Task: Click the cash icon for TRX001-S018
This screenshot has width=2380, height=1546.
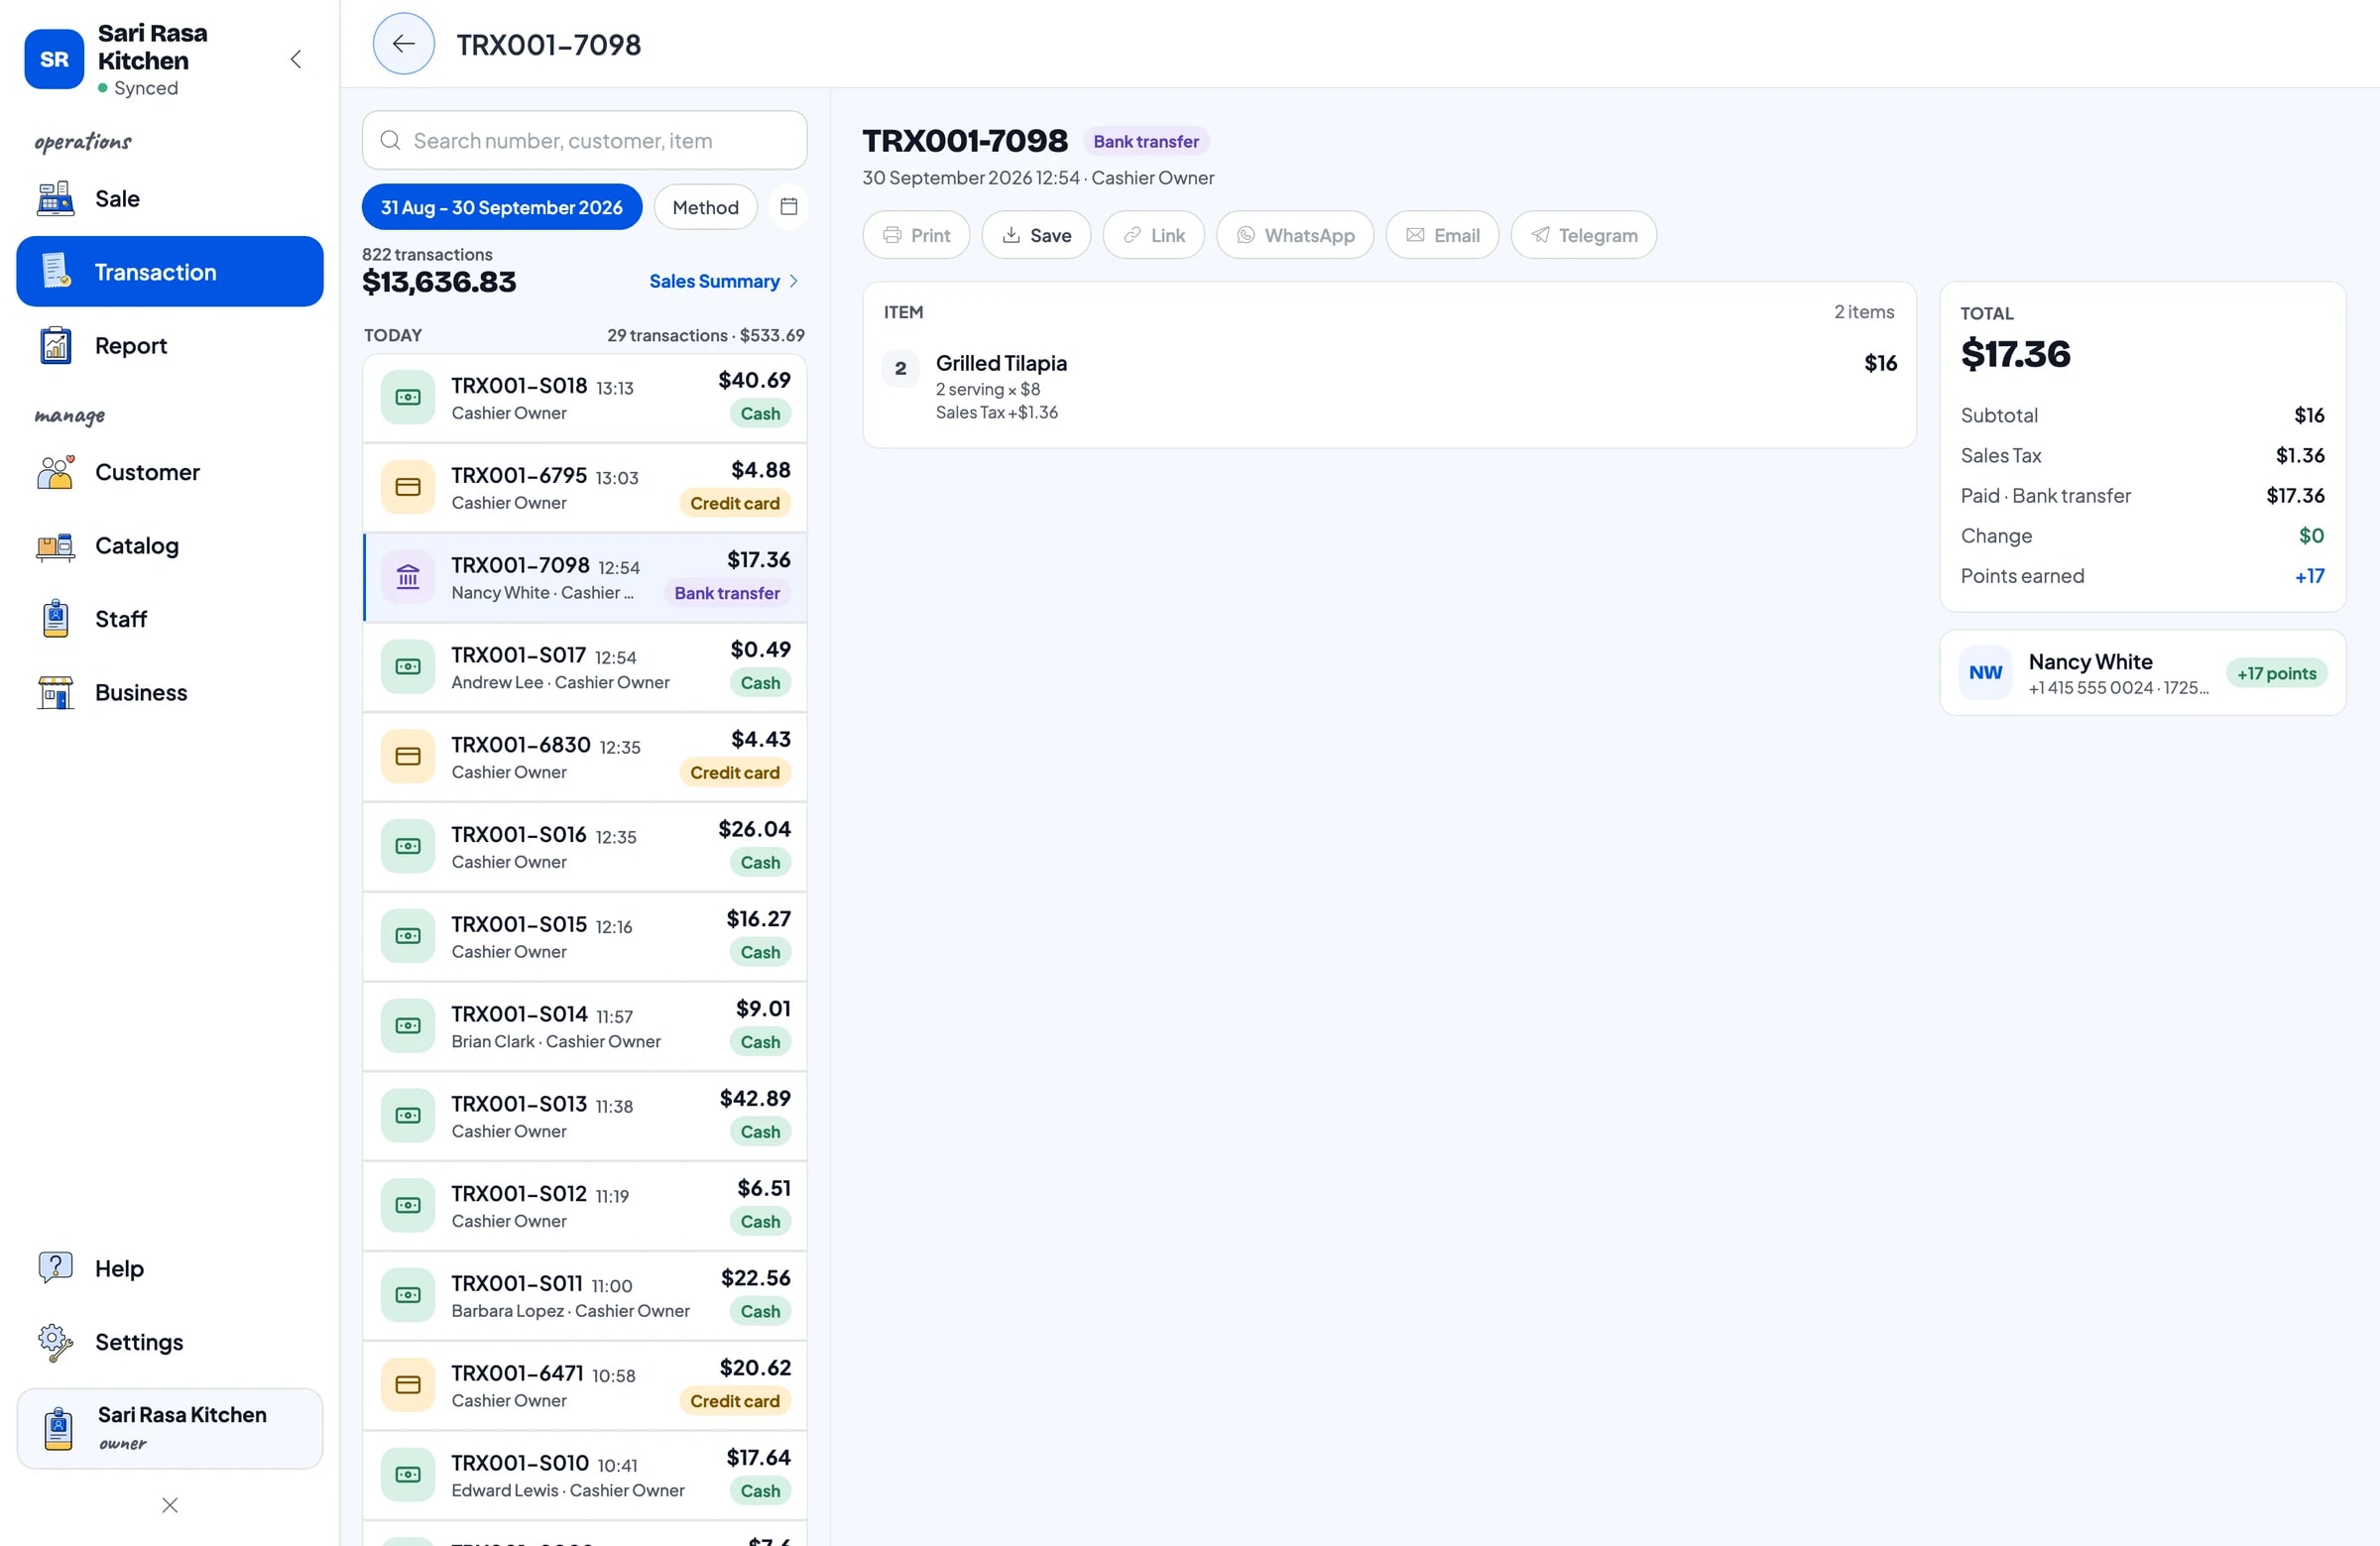Action: tap(408, 397)
